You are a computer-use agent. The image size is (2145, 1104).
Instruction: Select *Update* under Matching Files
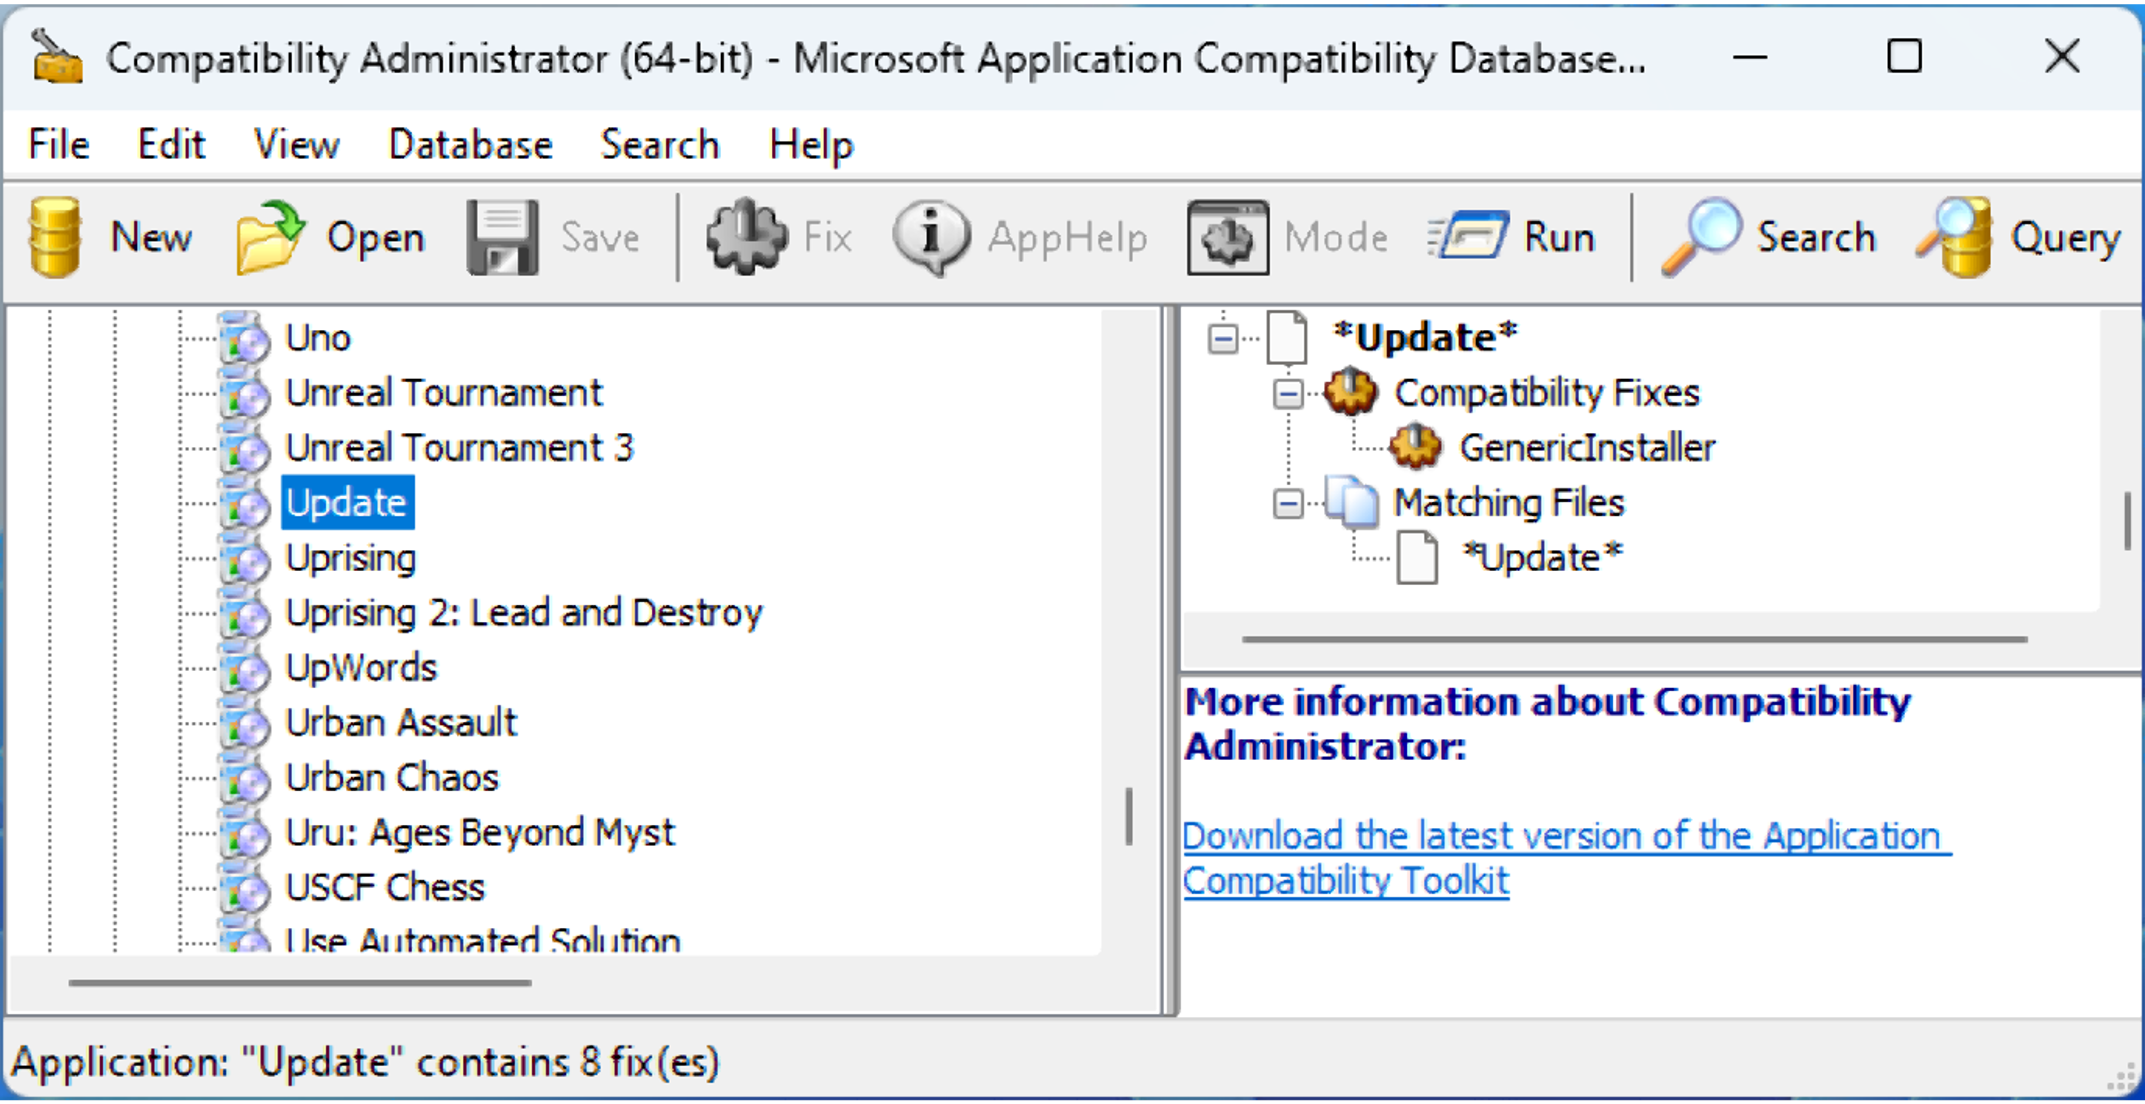(x=1541, y=558)
